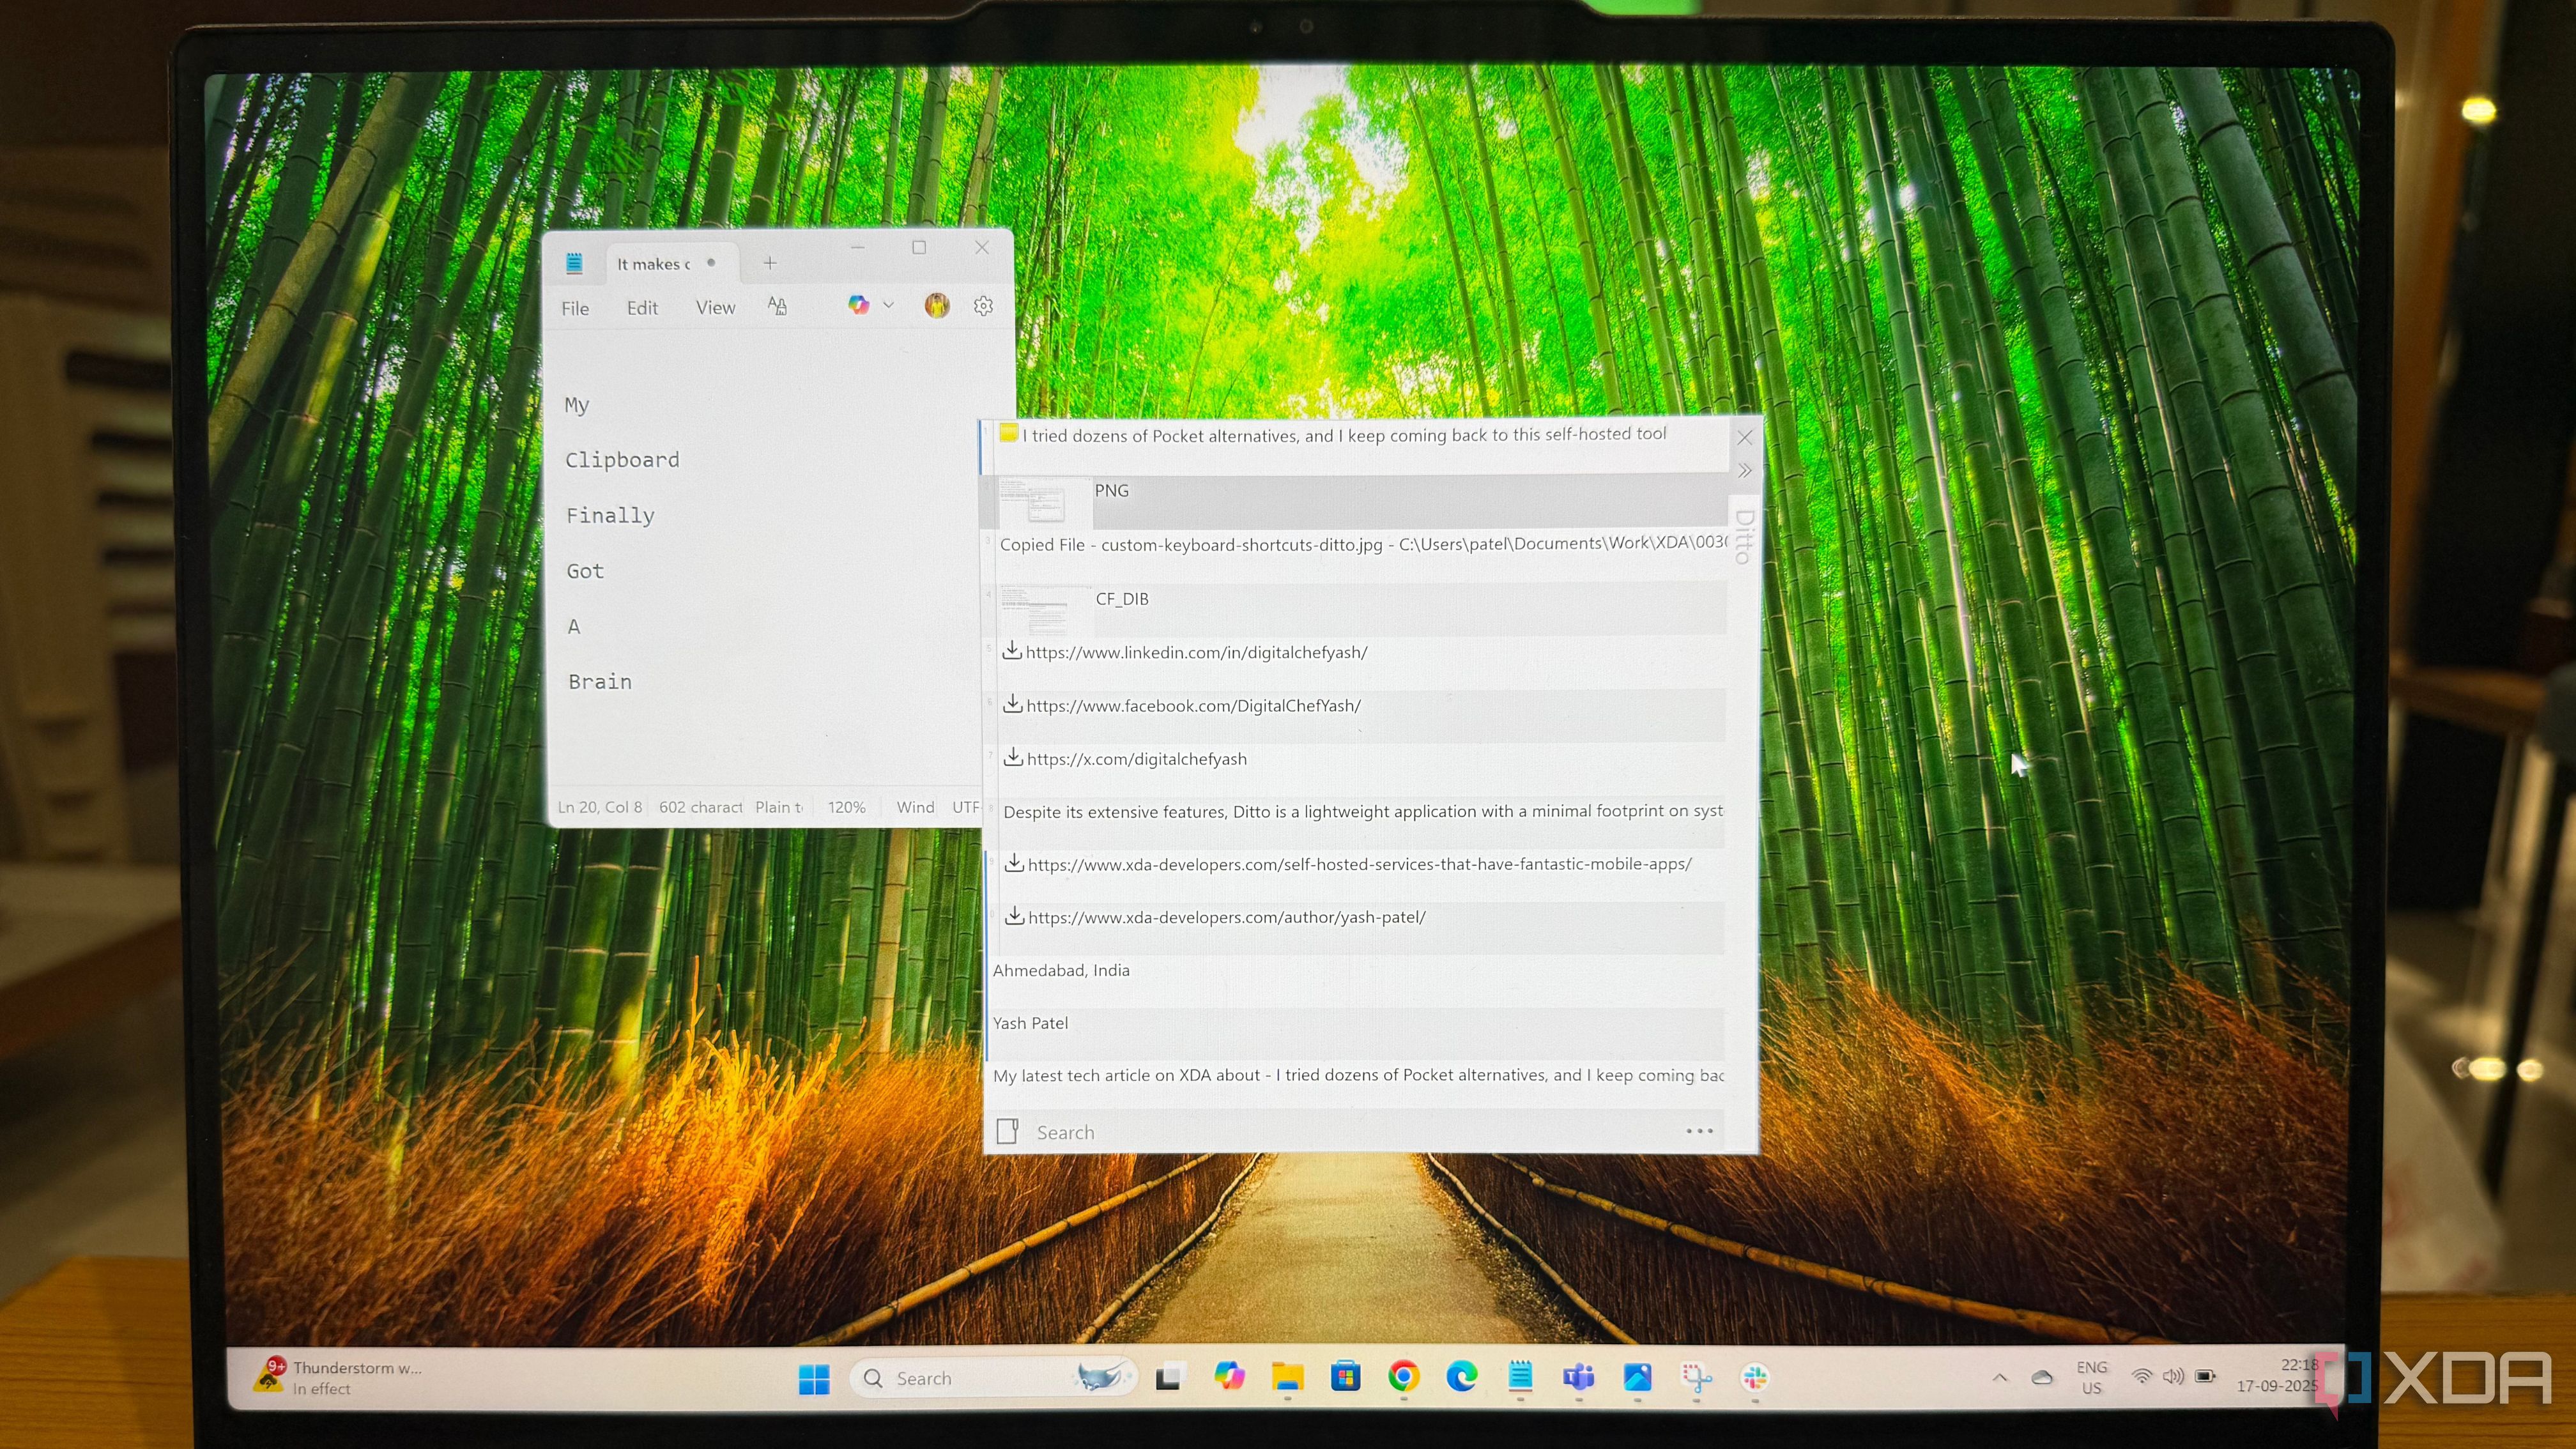Viewport: 2576px width, 1449px height.
Task: Click the 120% zoom level in the status bar
Action: coord(846,807)
